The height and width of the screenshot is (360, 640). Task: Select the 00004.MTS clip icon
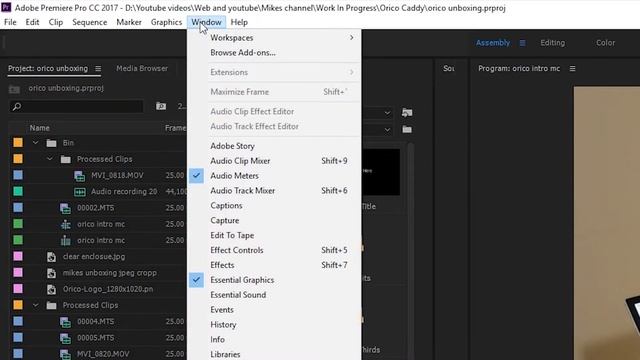pos(65,322)
